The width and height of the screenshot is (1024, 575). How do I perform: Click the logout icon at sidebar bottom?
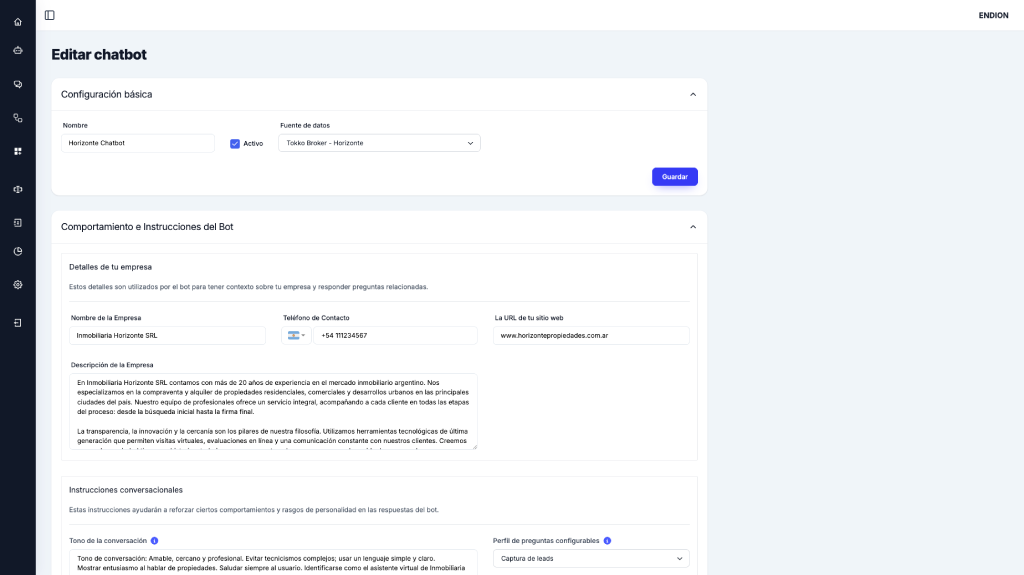tap(18, 323)
